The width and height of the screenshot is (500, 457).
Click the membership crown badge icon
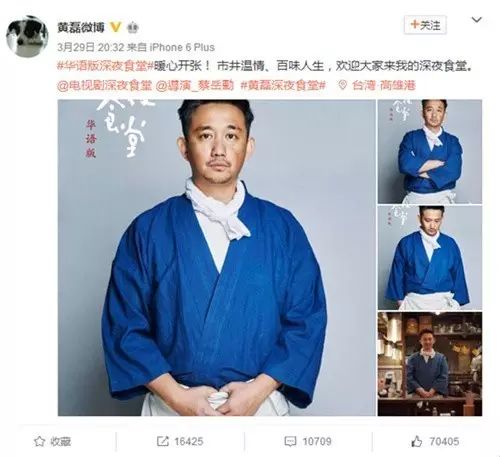coord(132,28)
